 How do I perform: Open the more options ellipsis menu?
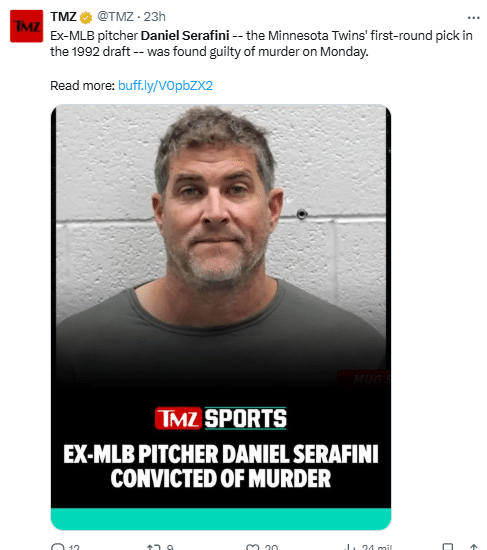pyautogui.click(x=473, y=18)
